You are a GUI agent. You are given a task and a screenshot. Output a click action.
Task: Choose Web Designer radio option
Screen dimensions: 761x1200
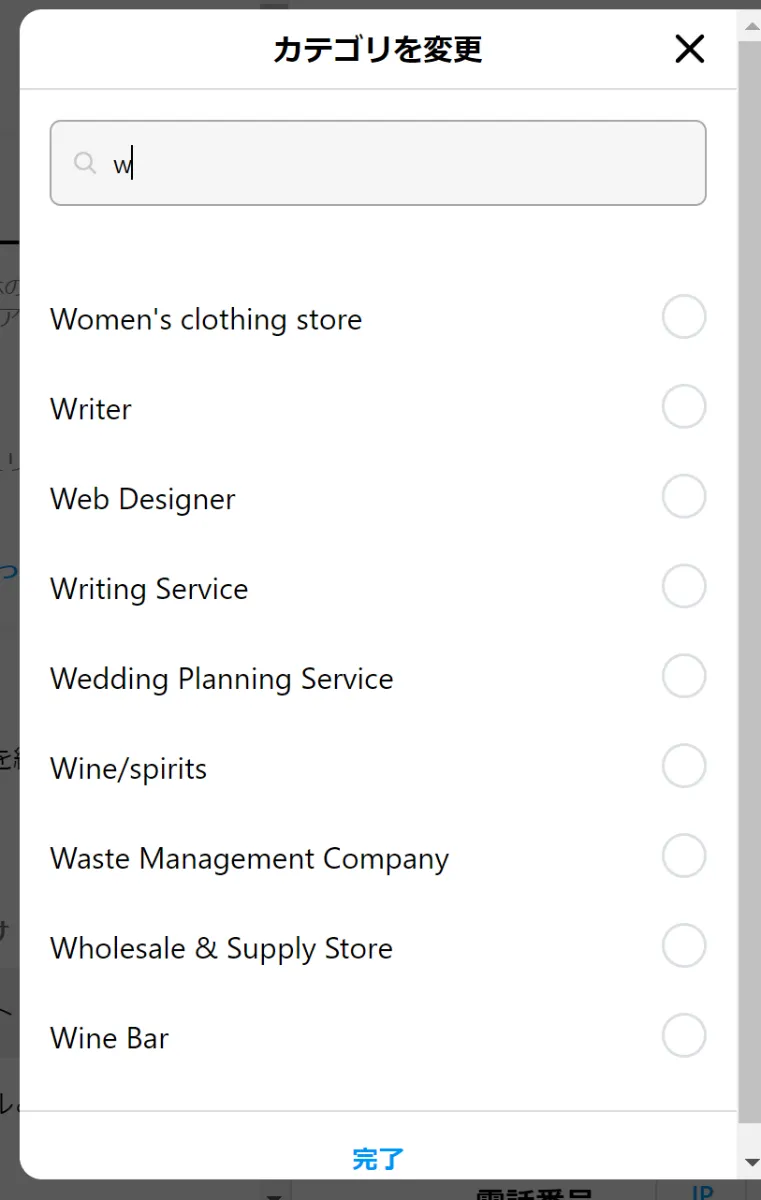684,497
